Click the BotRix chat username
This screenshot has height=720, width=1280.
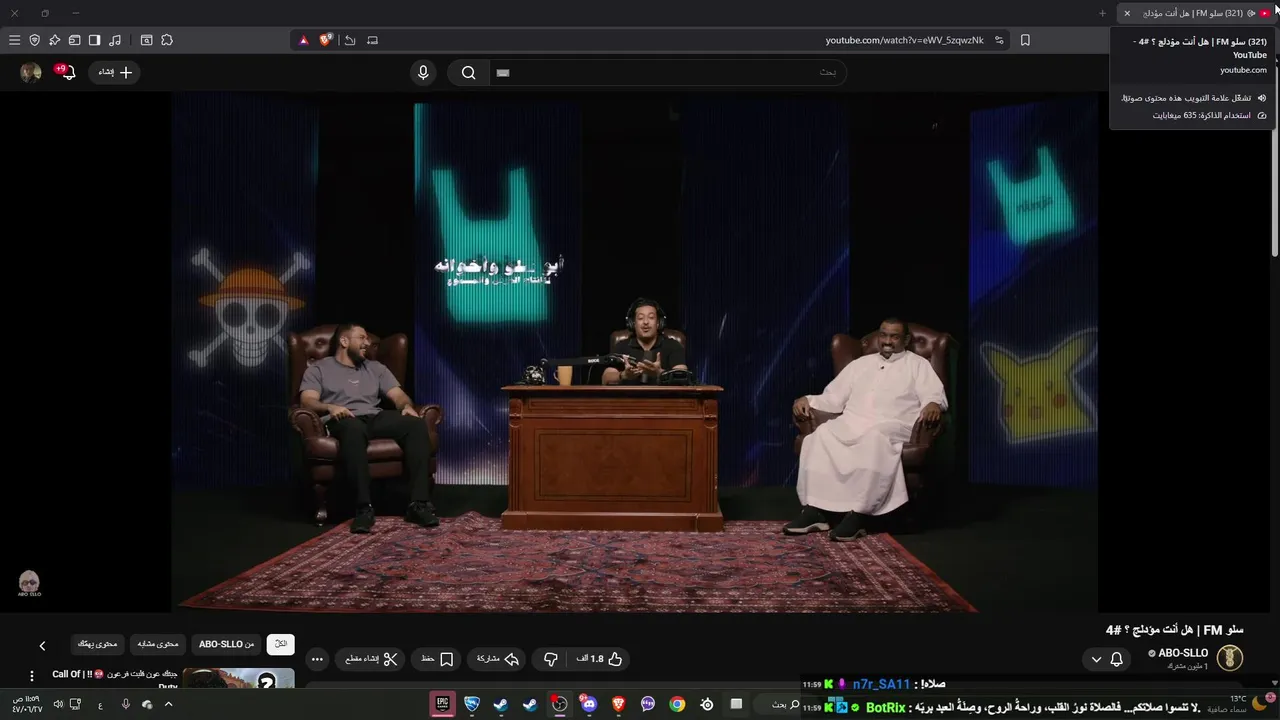[x=885, y=707]
